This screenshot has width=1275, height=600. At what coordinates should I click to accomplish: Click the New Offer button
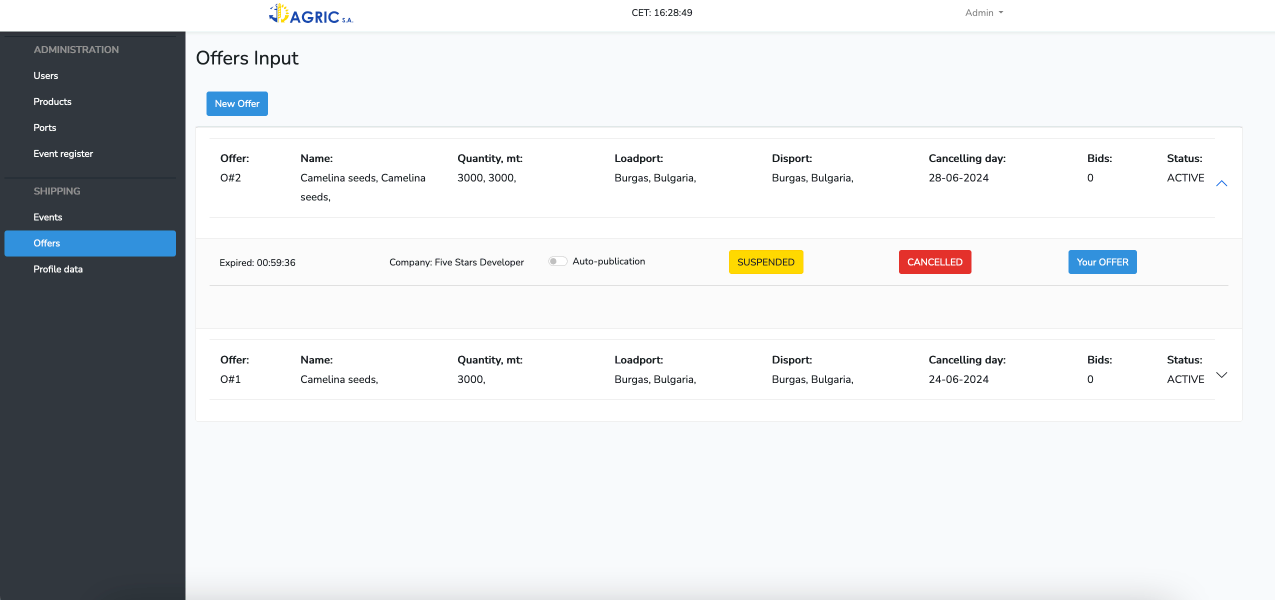point(237,104)
